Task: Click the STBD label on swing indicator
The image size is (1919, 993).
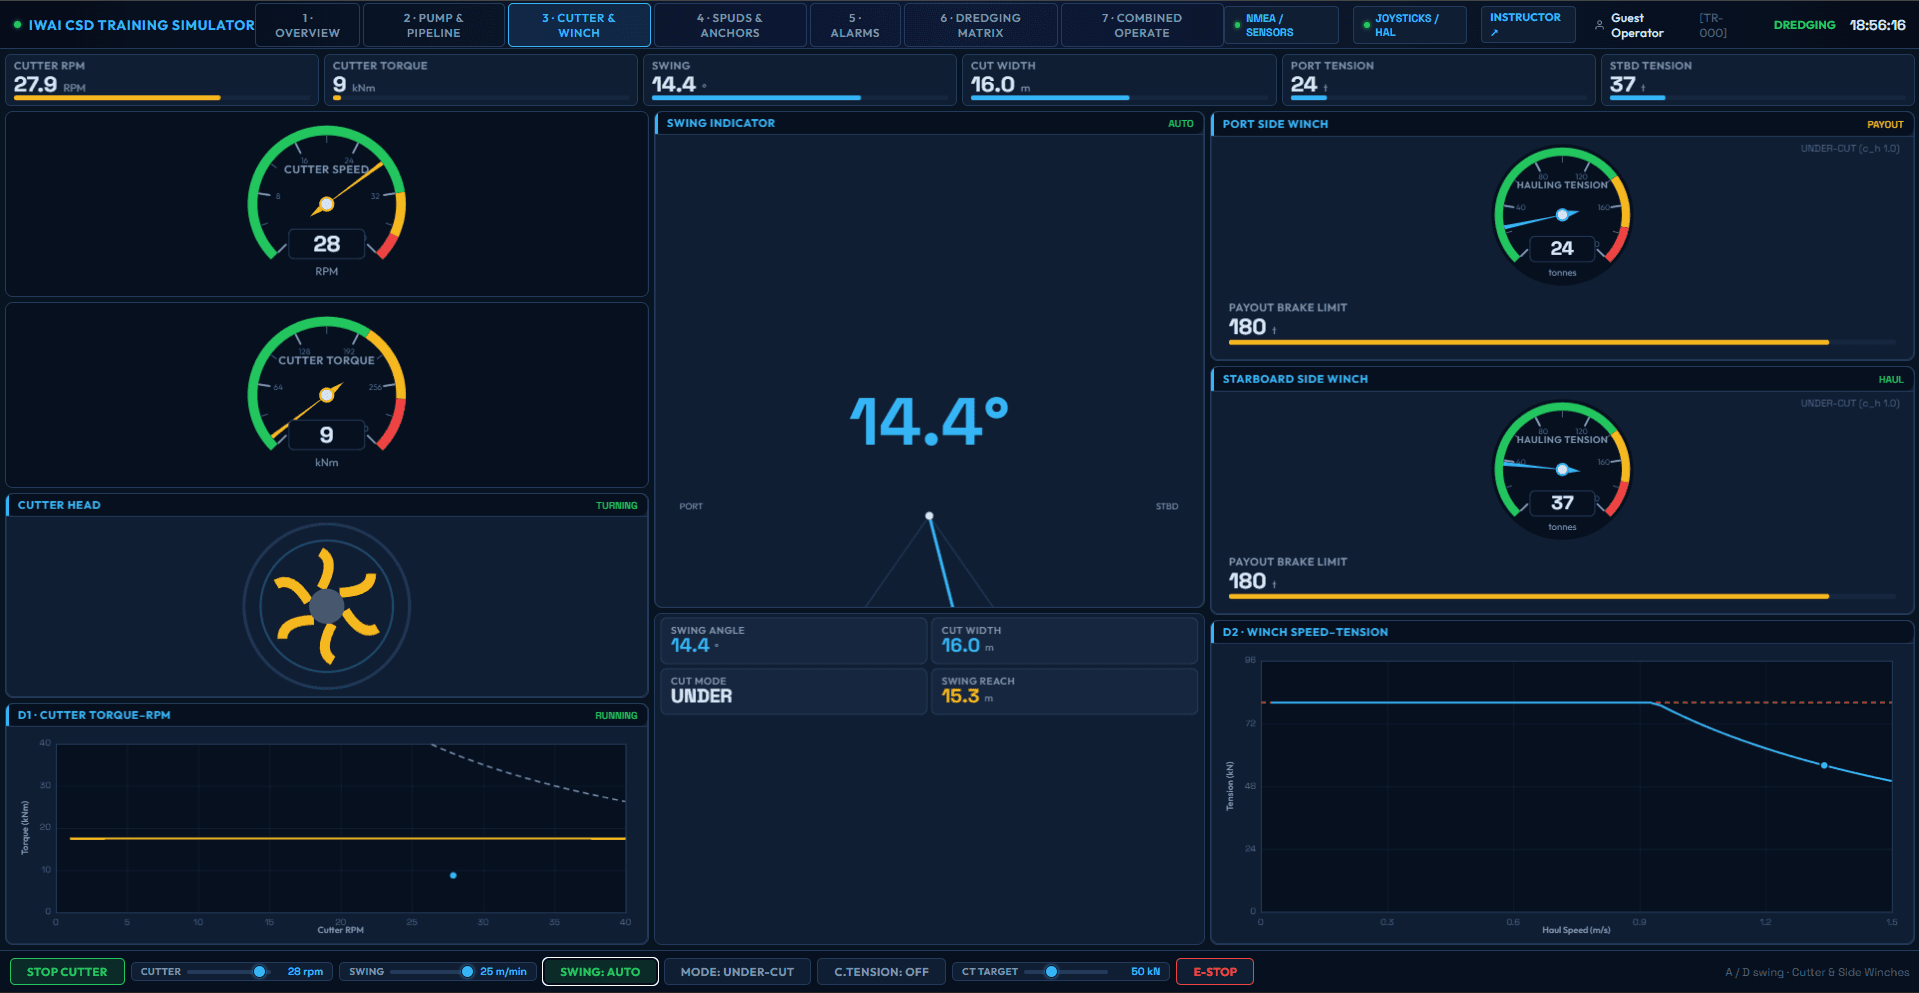Action: [1167, 506]
